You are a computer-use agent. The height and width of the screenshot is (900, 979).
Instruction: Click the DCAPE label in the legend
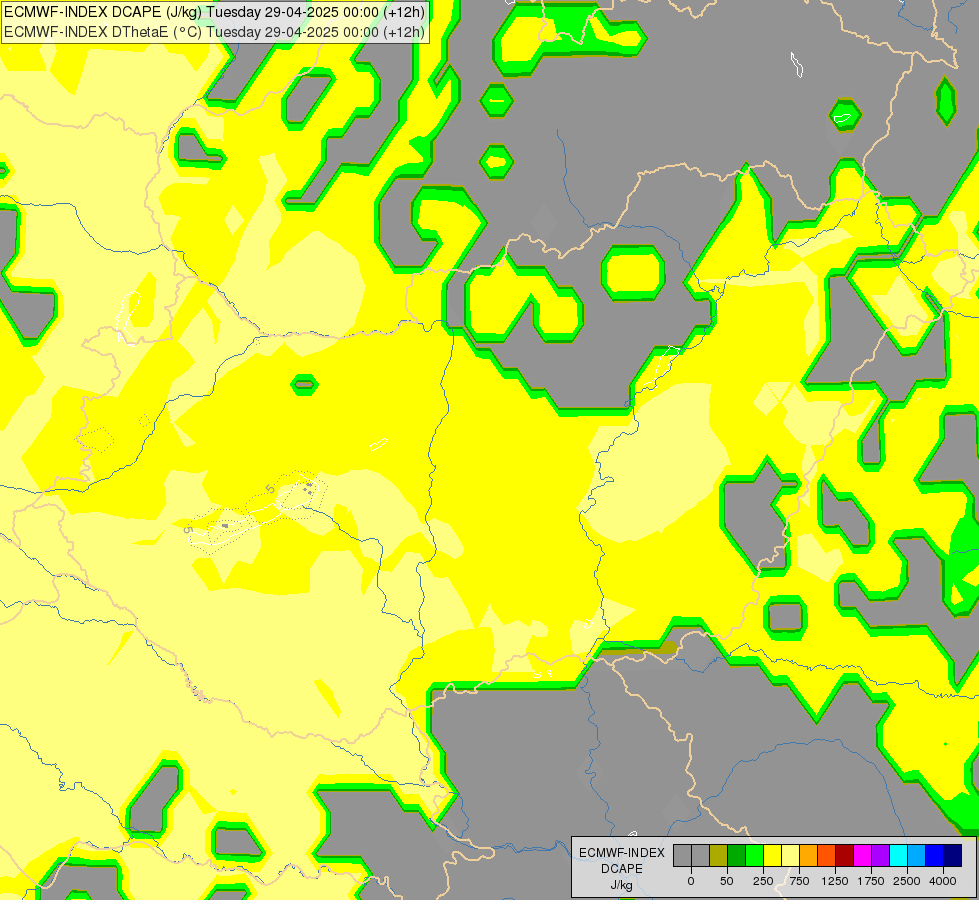click(x=622, y=869)
